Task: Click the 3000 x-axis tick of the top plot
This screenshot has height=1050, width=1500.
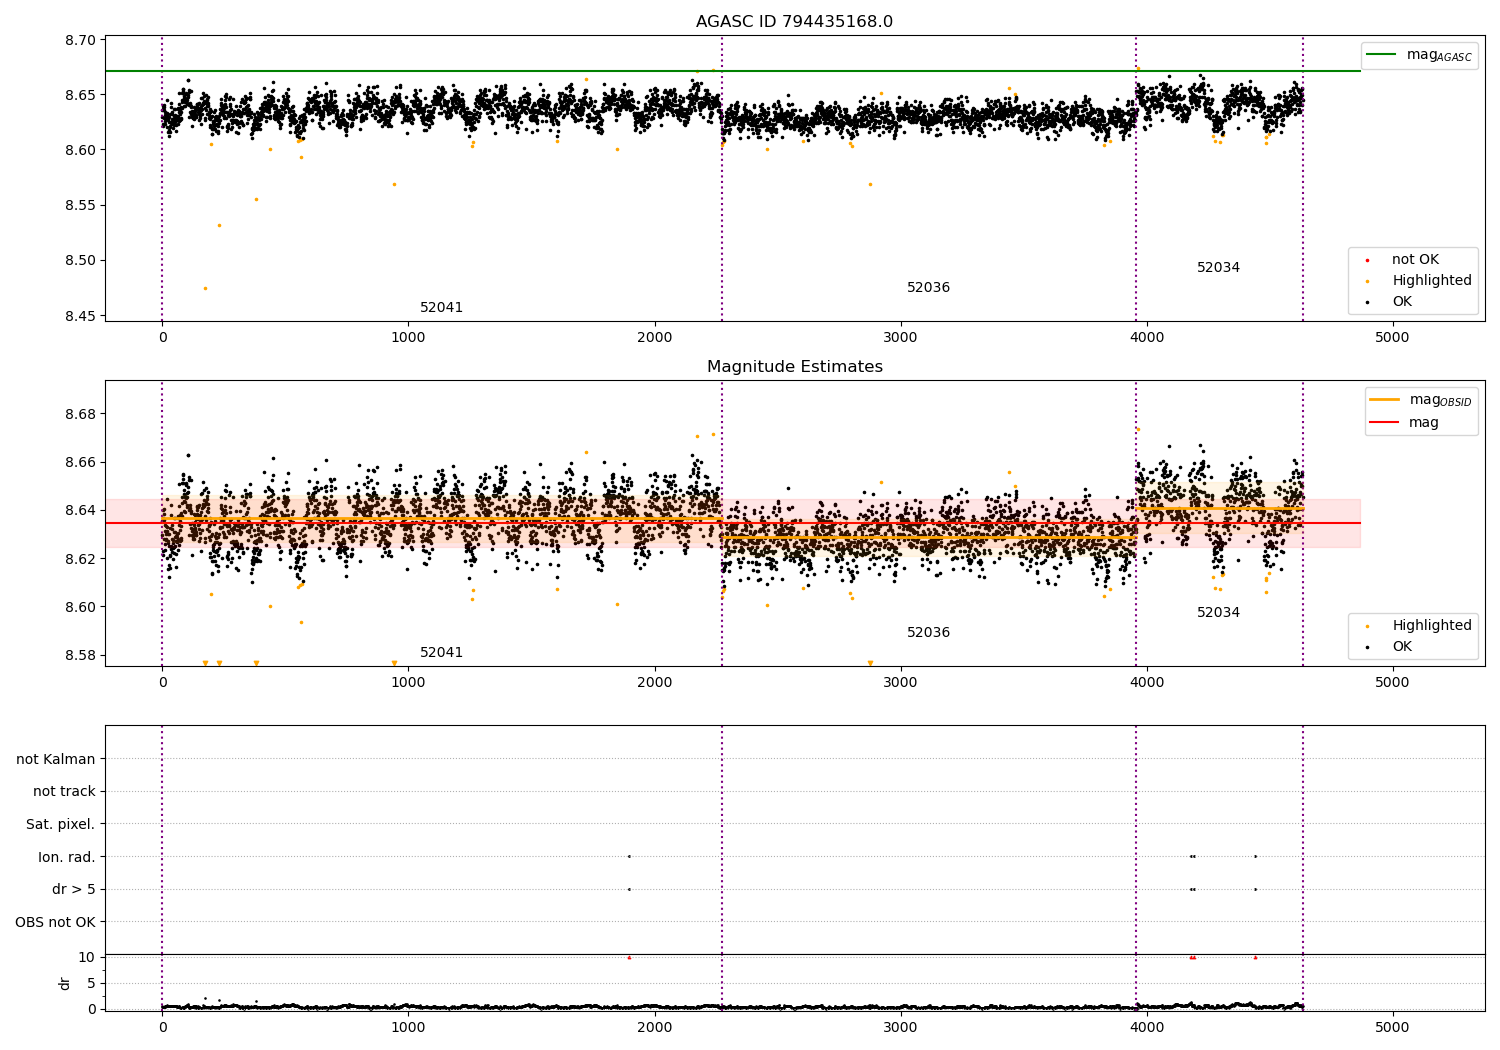Action: (x=901, y=337)
